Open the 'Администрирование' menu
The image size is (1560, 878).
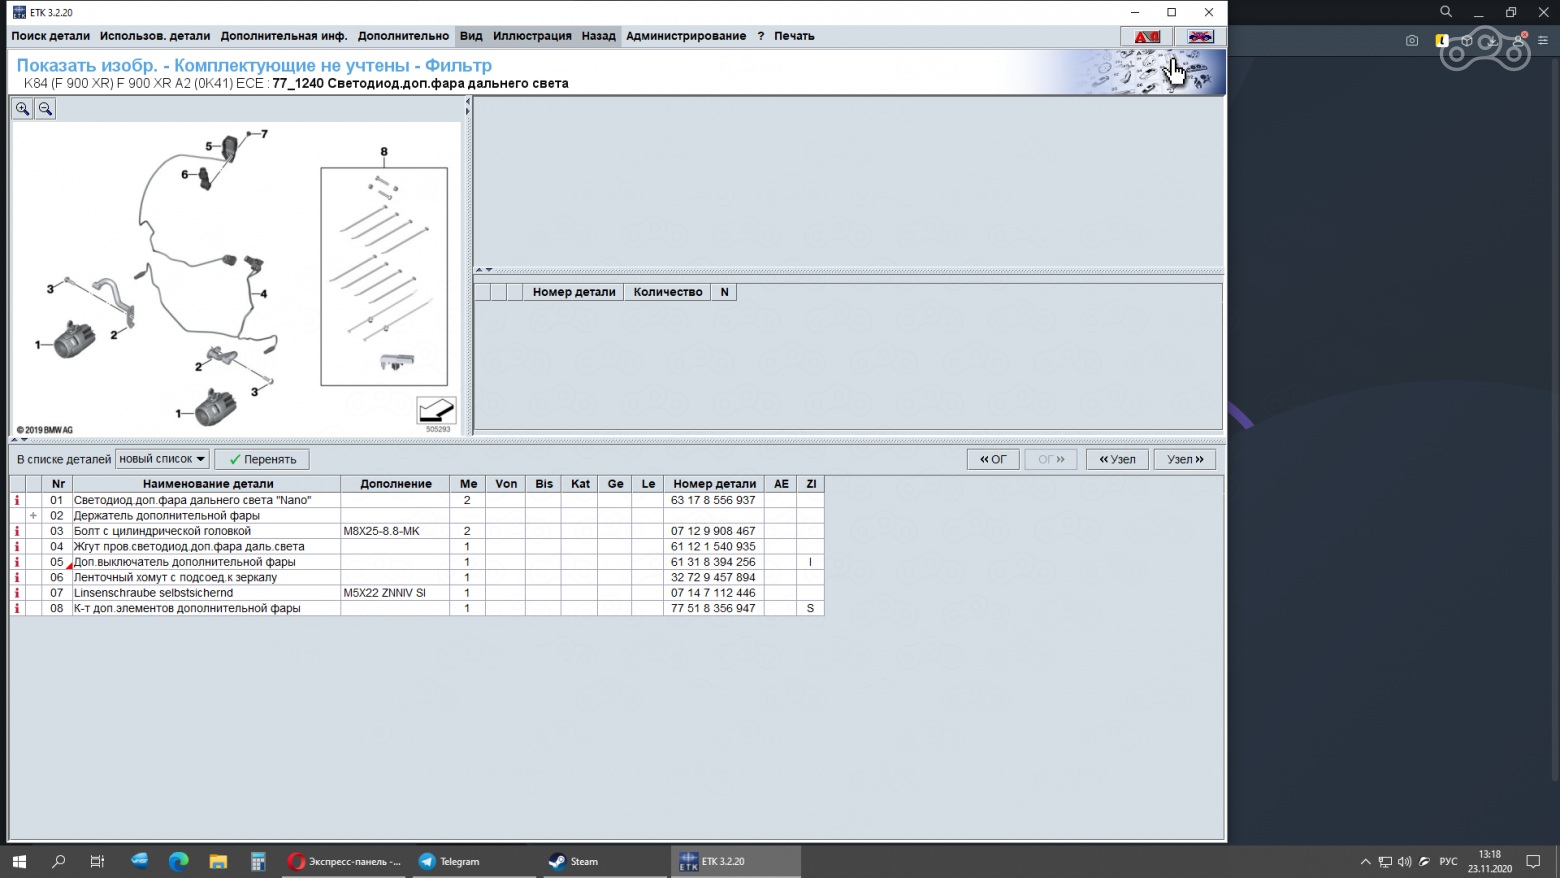coord(686,36)
